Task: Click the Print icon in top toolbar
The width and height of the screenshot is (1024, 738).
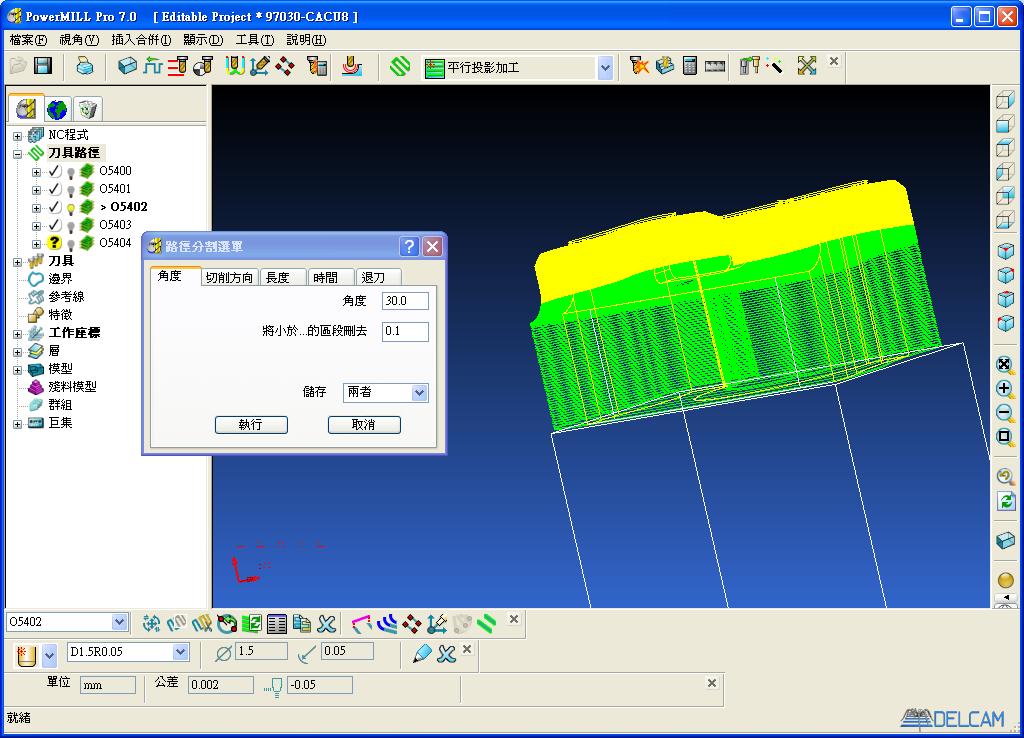Action: pyautogui.click(x=85, y=66)
